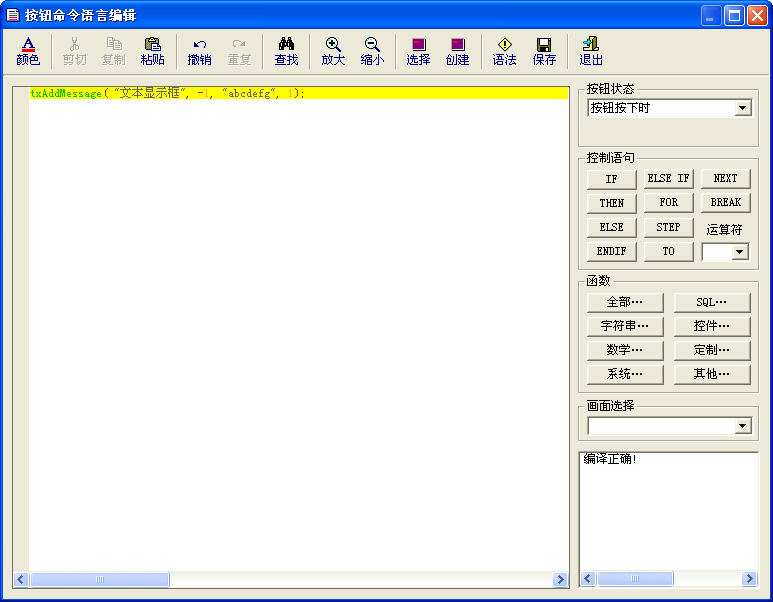Open 定制… custom functions

pyautogui.click(x=712, y=350)
